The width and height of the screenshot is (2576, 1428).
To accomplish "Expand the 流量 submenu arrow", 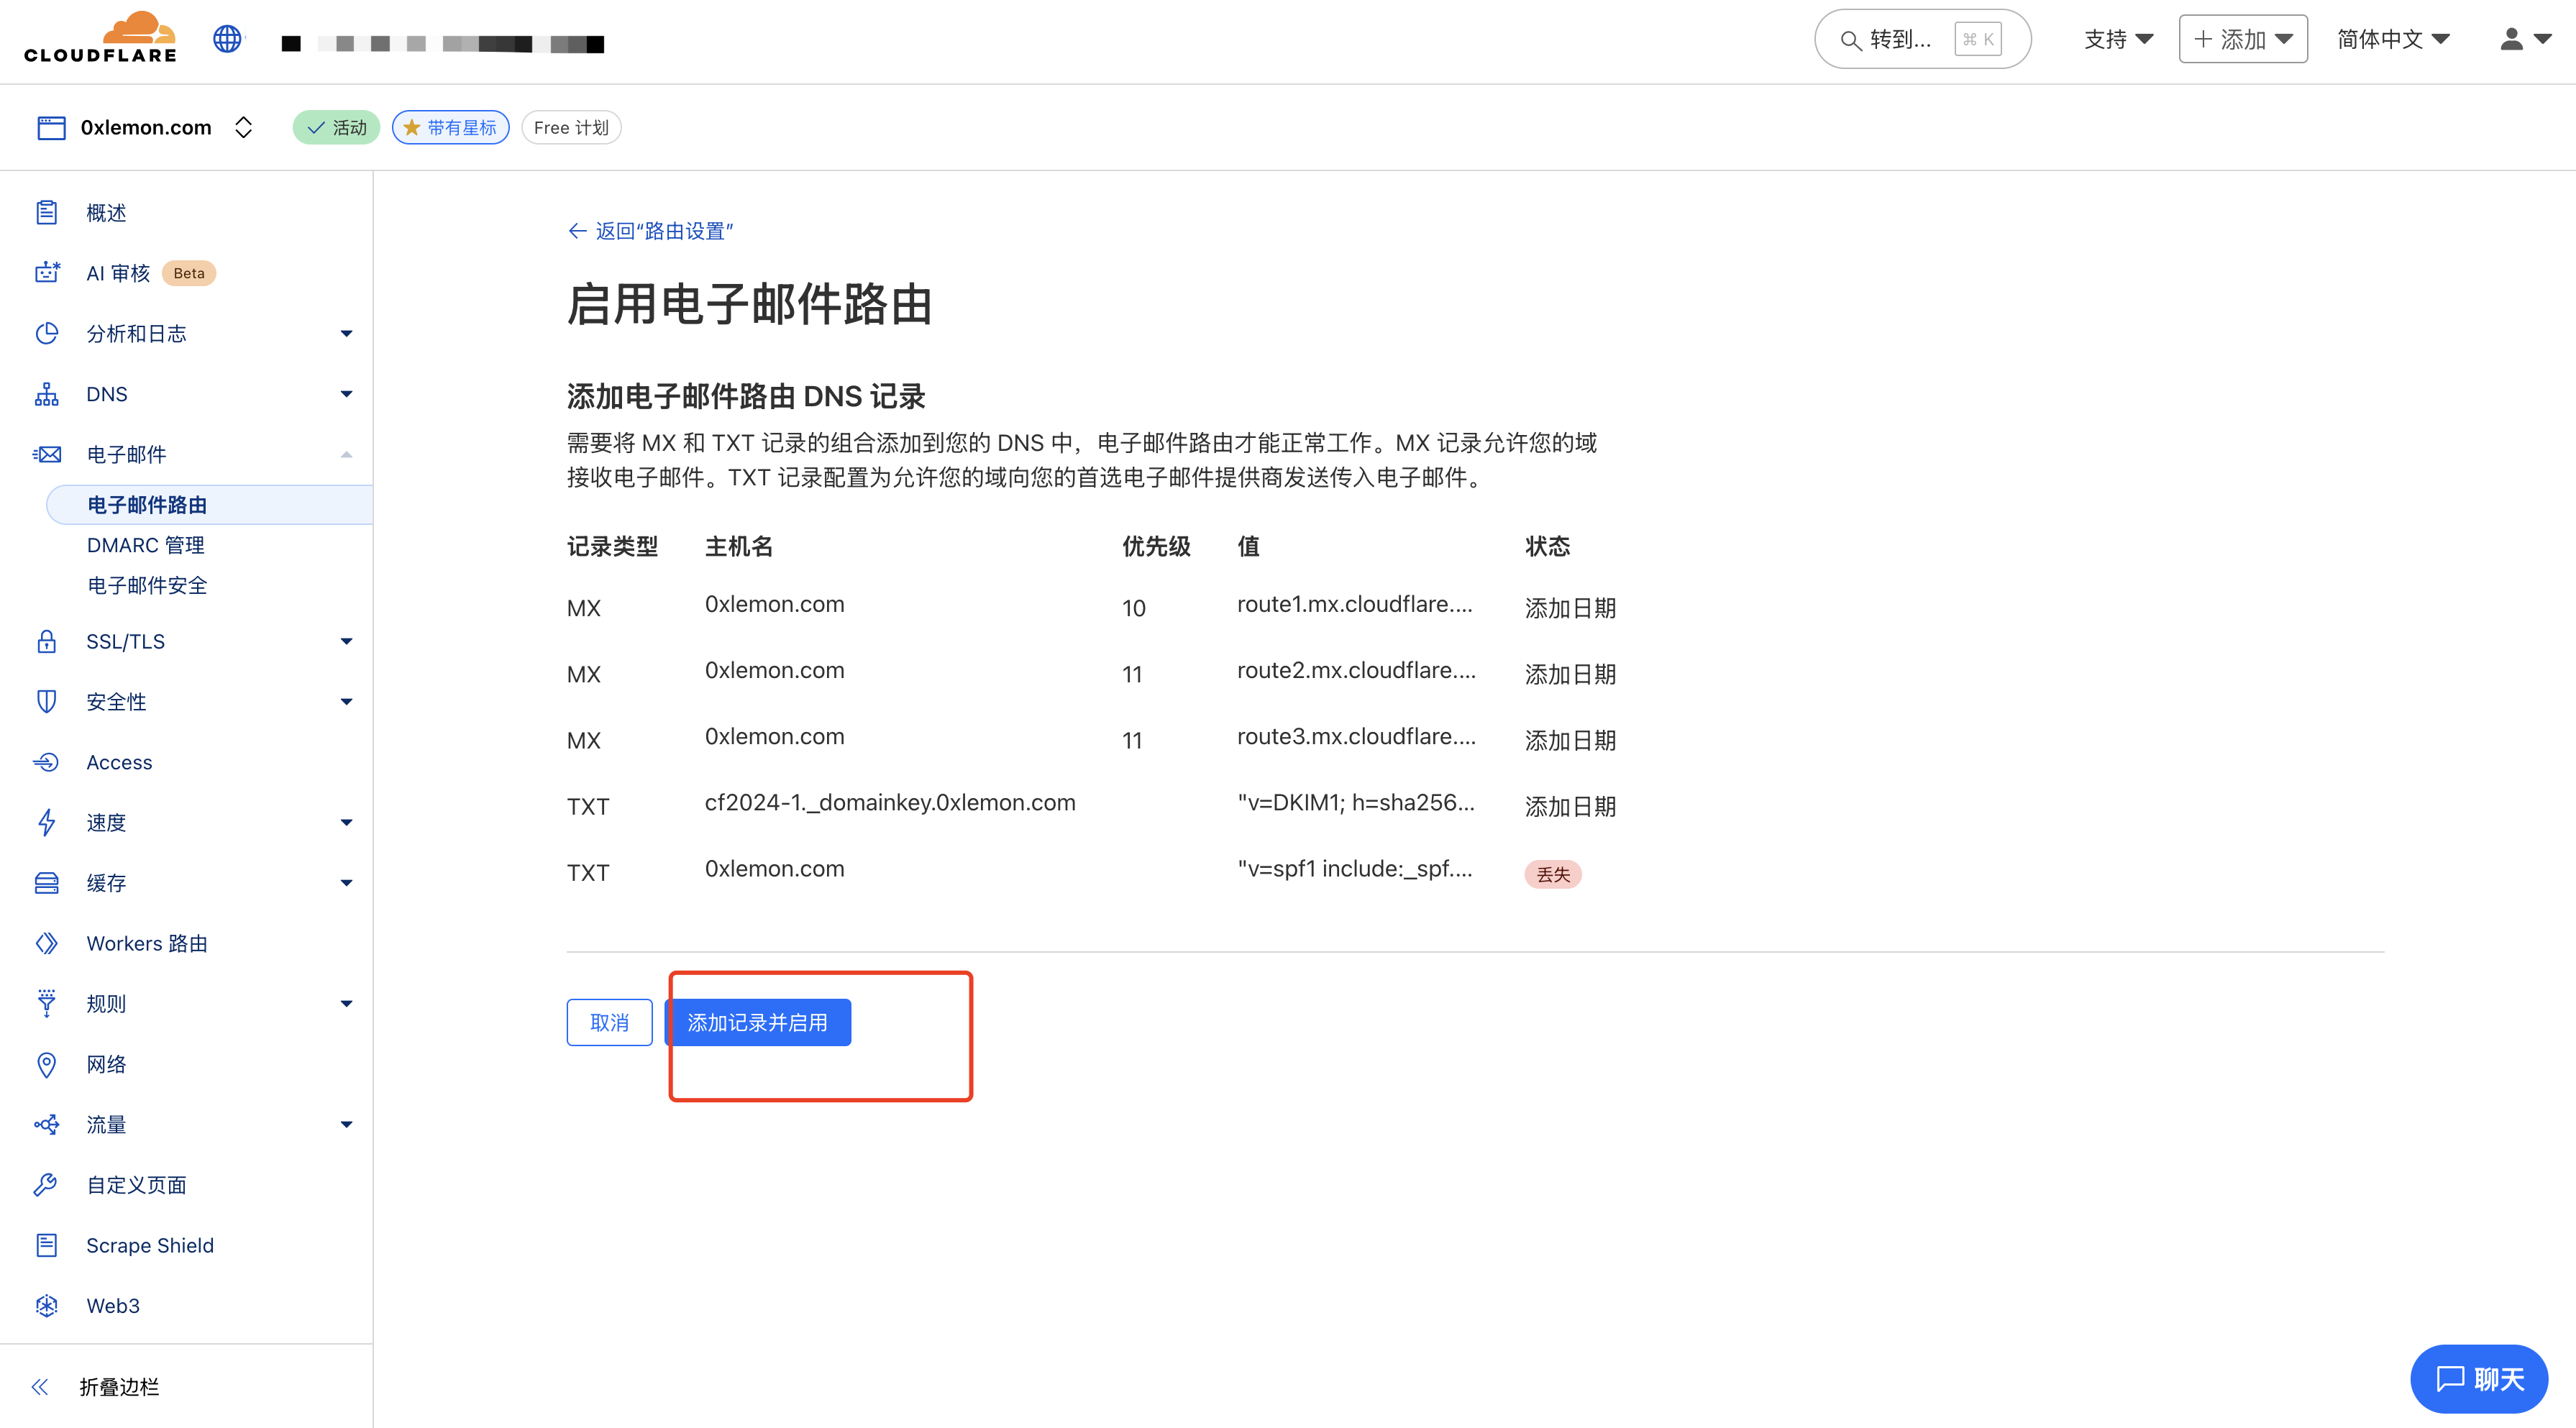I will point(346,1124).
